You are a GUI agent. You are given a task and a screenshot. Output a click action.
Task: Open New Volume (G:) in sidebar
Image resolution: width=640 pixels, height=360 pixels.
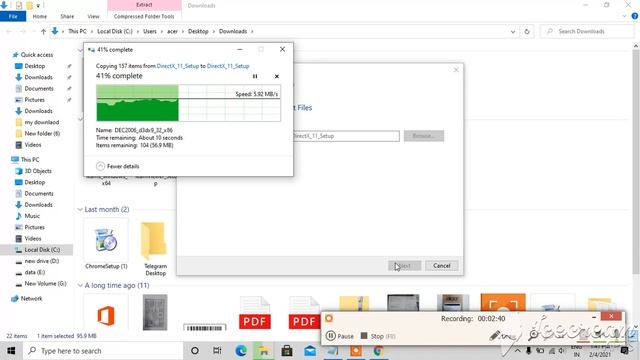point(45,283)
